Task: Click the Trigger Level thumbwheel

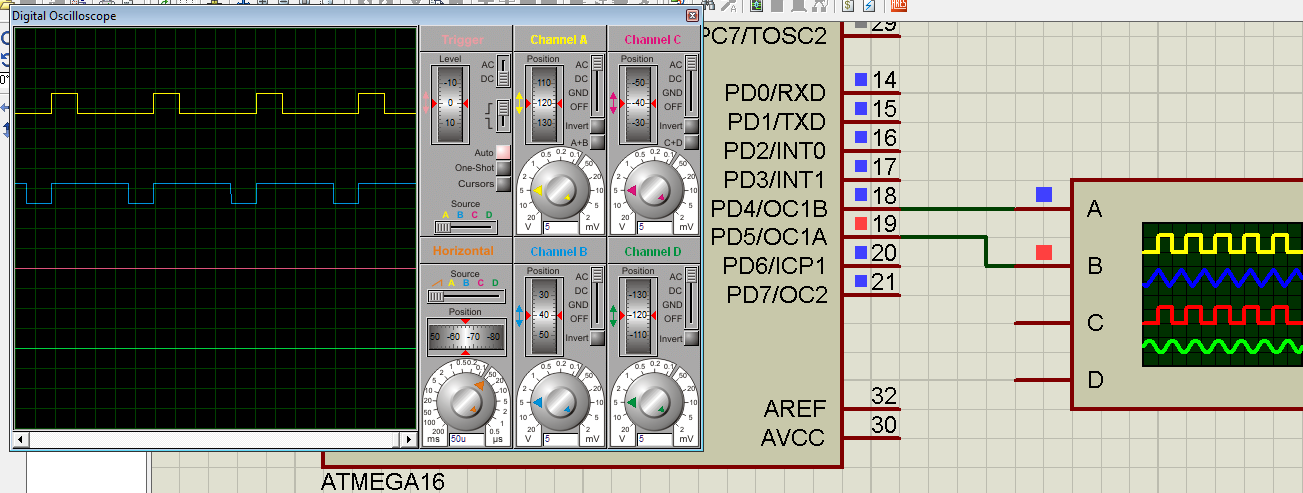Action: [x=450, y=103]
